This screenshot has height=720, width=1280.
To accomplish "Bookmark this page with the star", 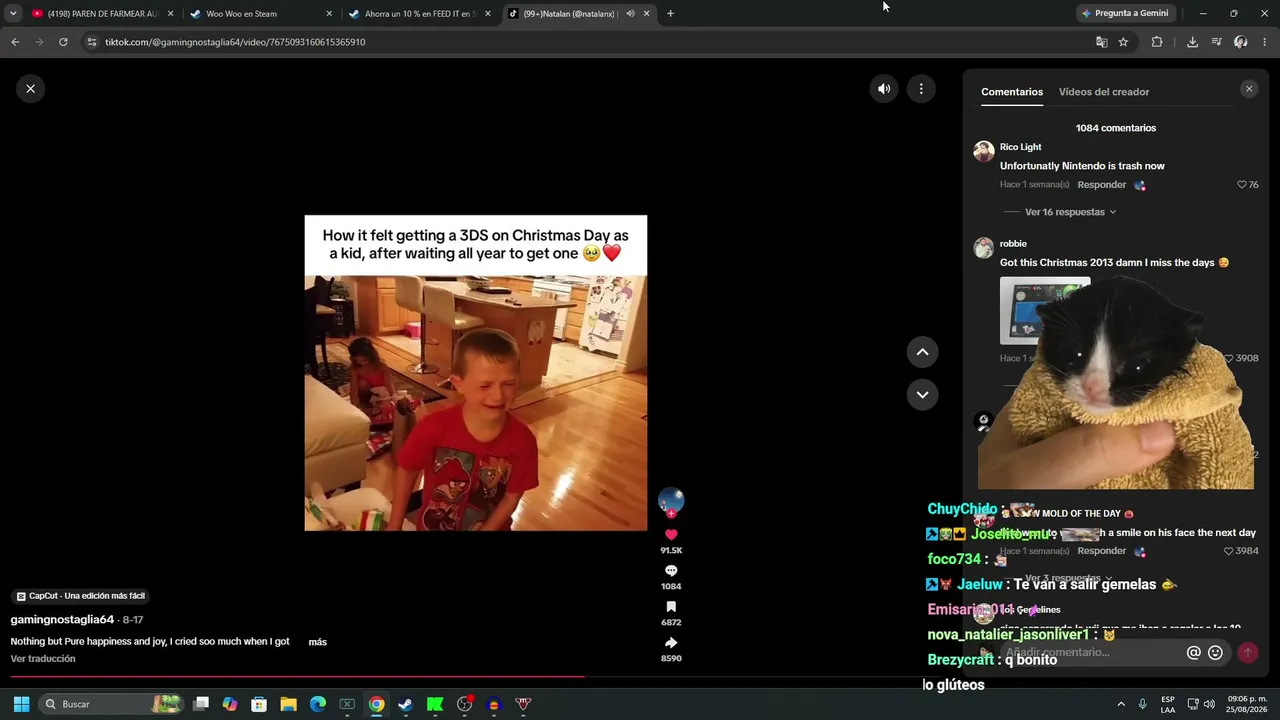I will click(x=1123, y=42).
